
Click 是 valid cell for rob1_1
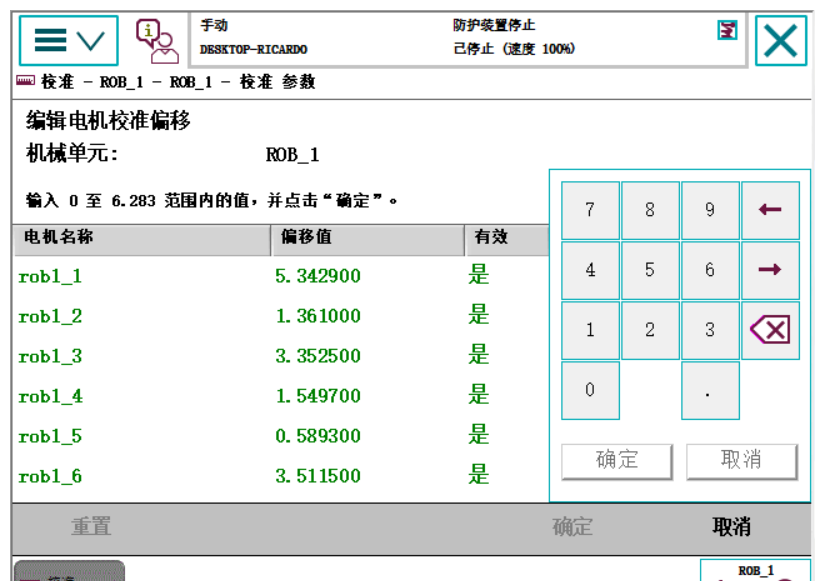point(479,275)
